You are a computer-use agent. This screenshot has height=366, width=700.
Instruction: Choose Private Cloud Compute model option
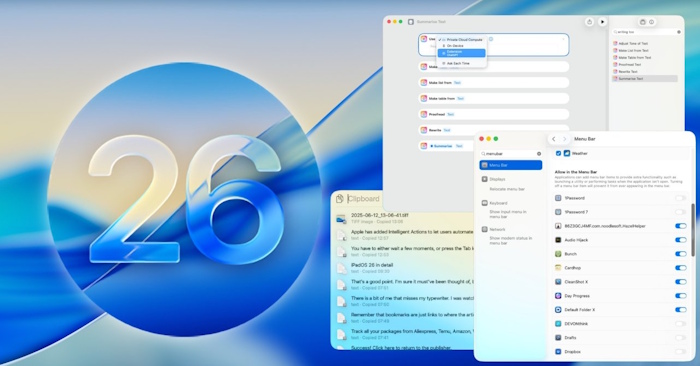462,40
